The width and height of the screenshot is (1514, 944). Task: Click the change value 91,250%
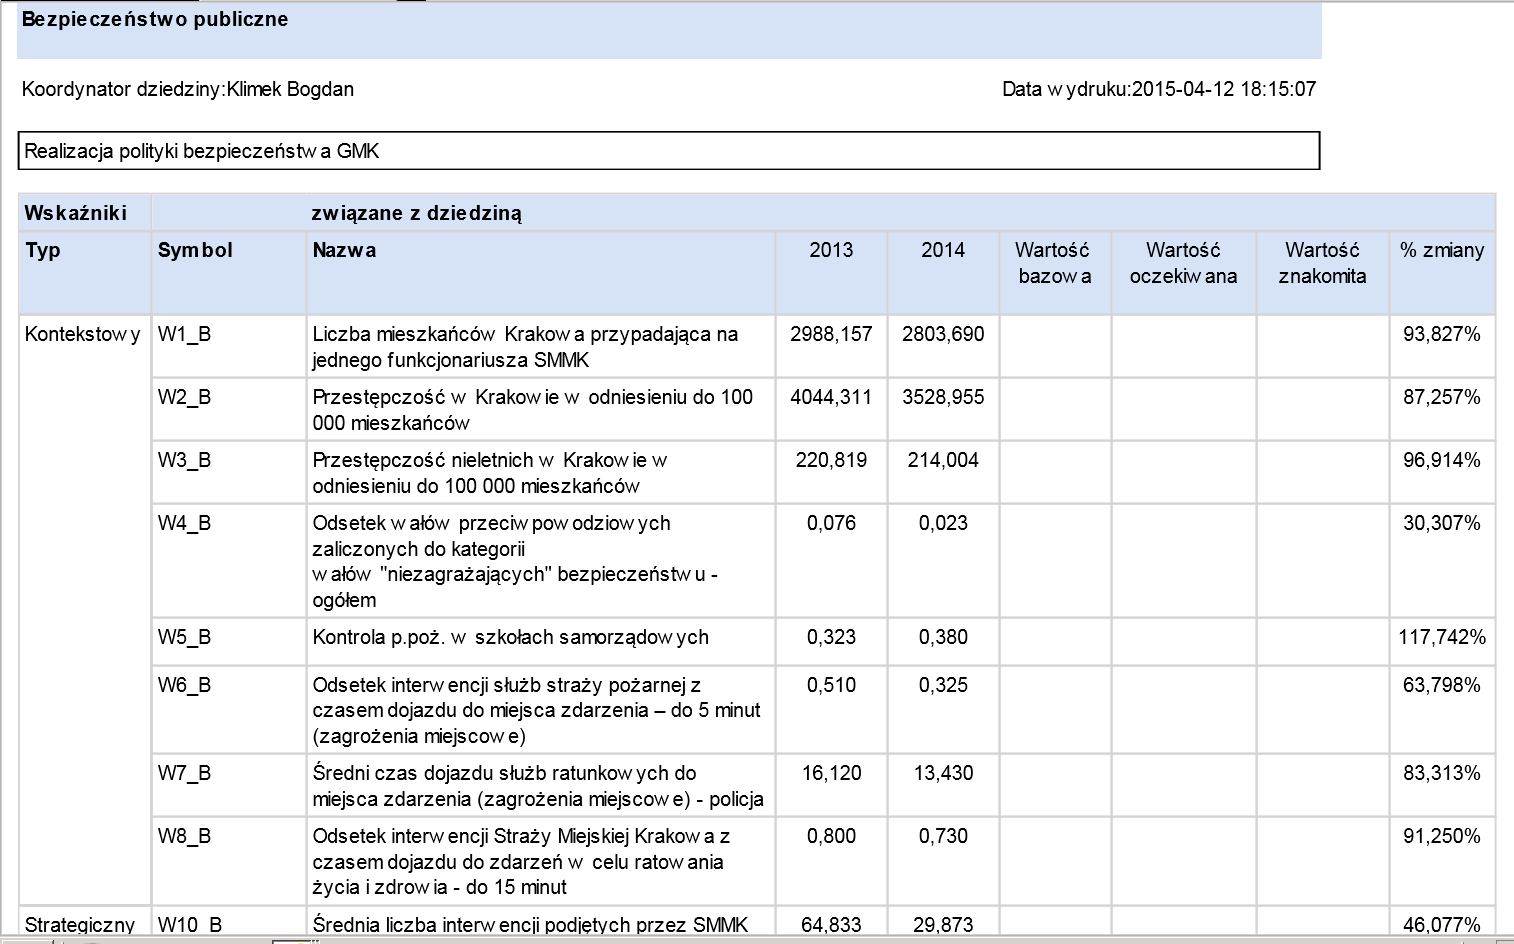coord(1441,836)
